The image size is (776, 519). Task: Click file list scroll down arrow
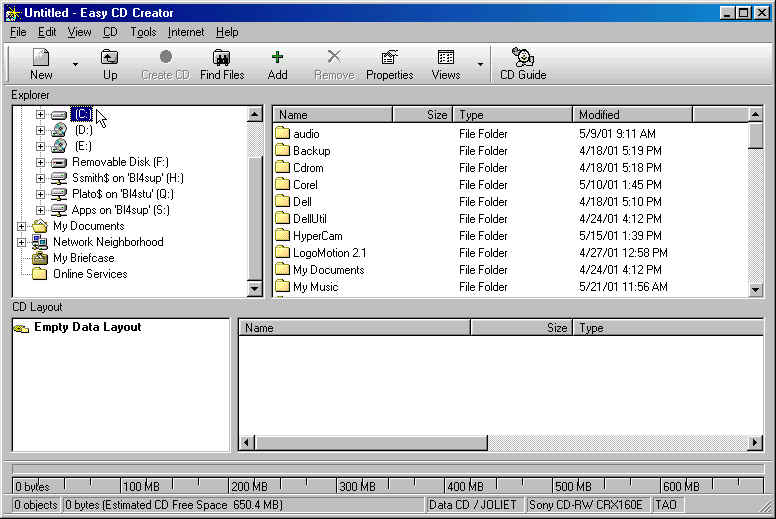(x=755, y=289)
